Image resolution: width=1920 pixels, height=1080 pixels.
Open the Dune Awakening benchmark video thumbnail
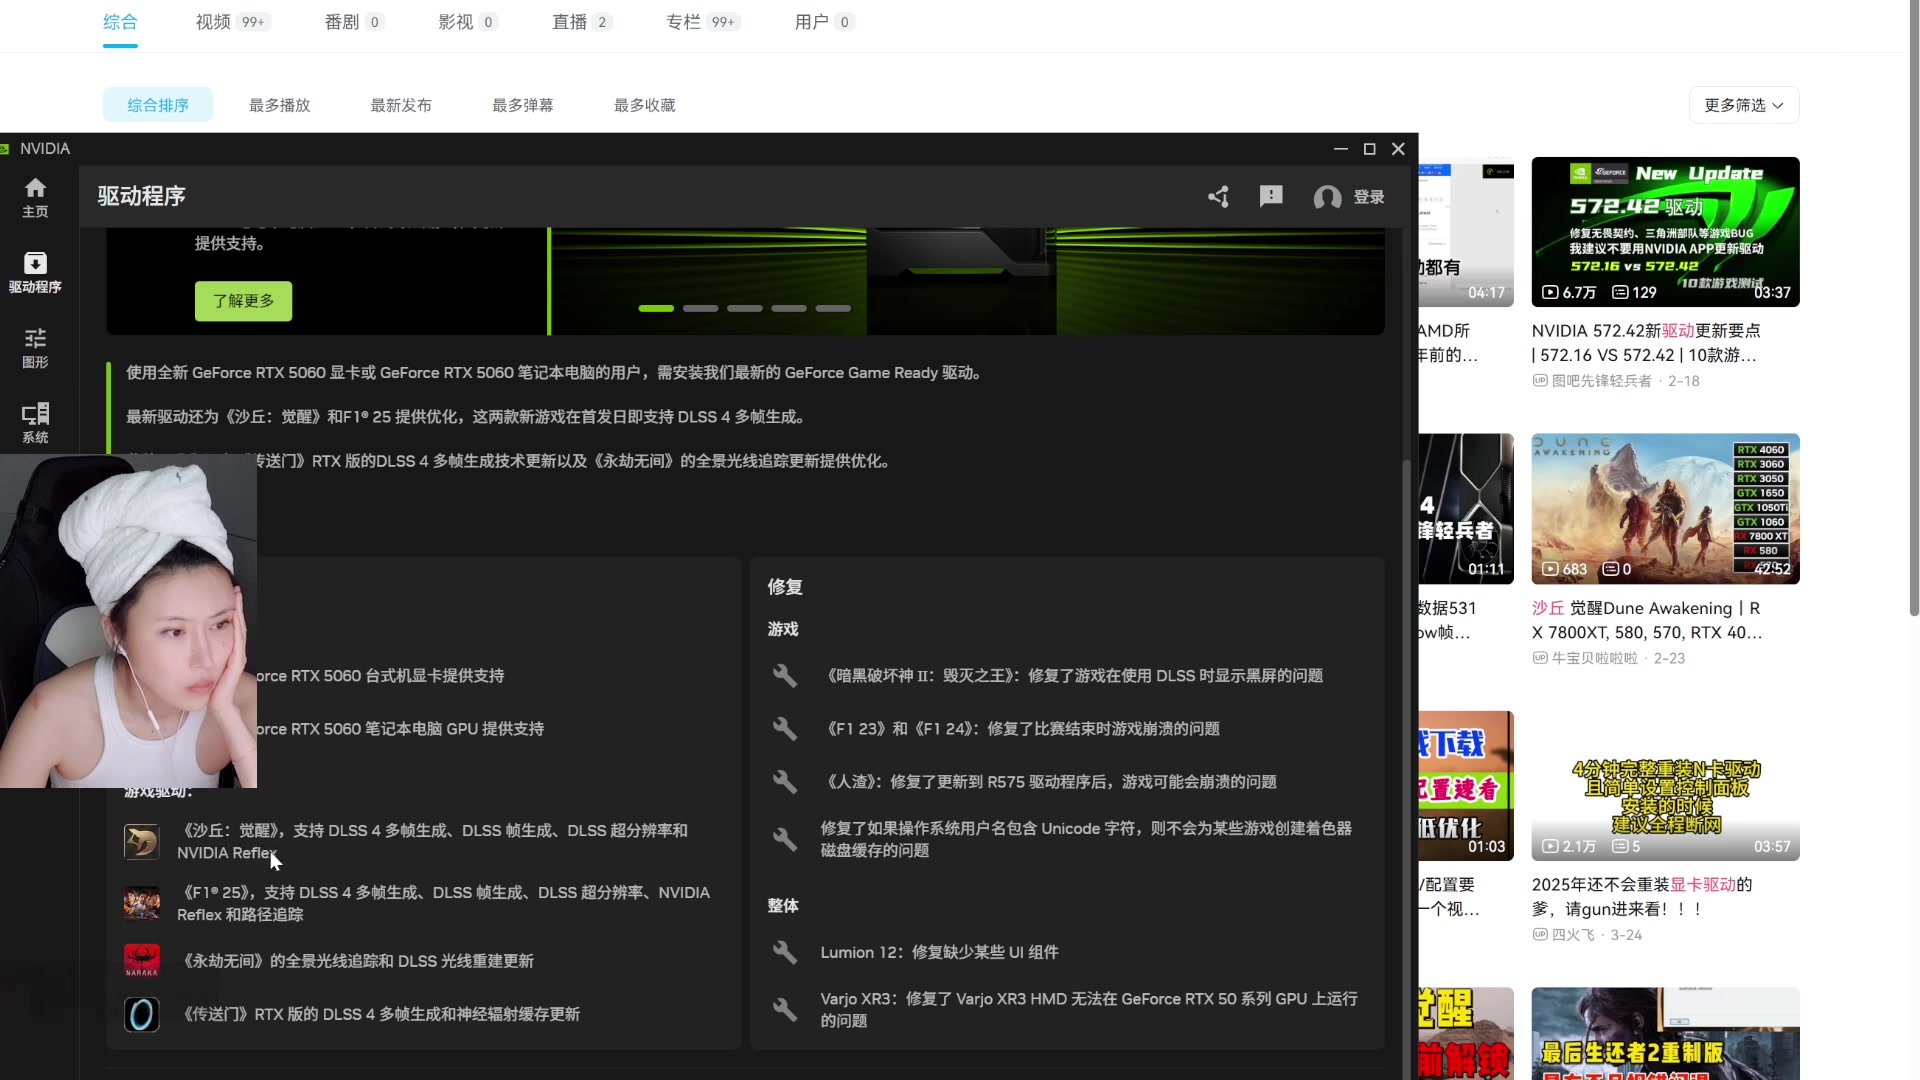[1665, 509]
